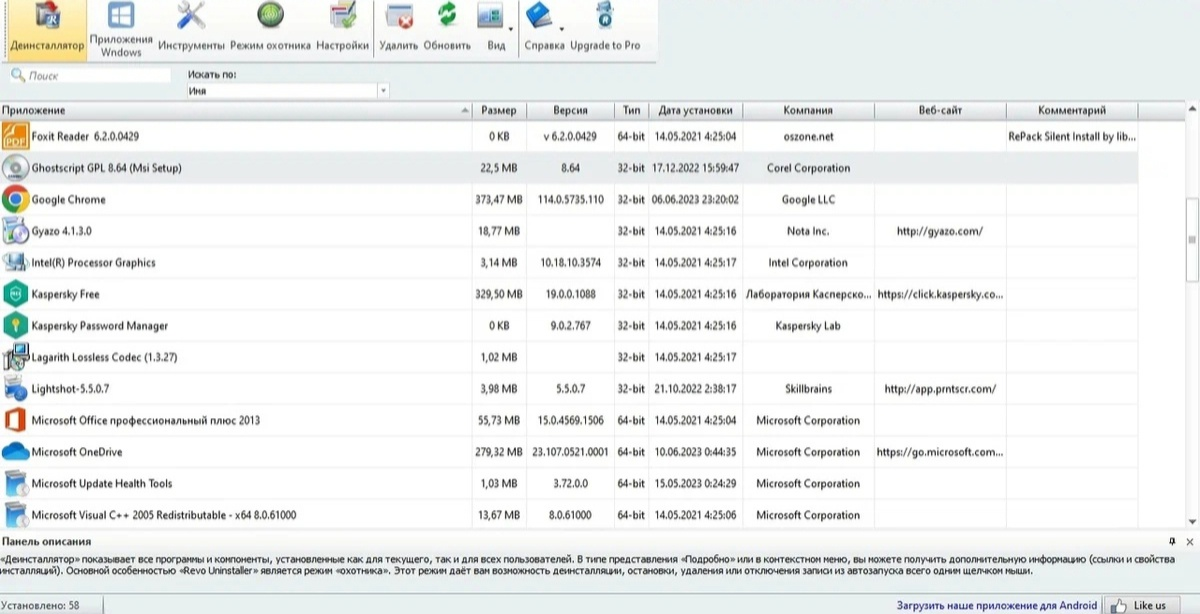
Task: Sort by Компания column header
Action: click(808, 110)
